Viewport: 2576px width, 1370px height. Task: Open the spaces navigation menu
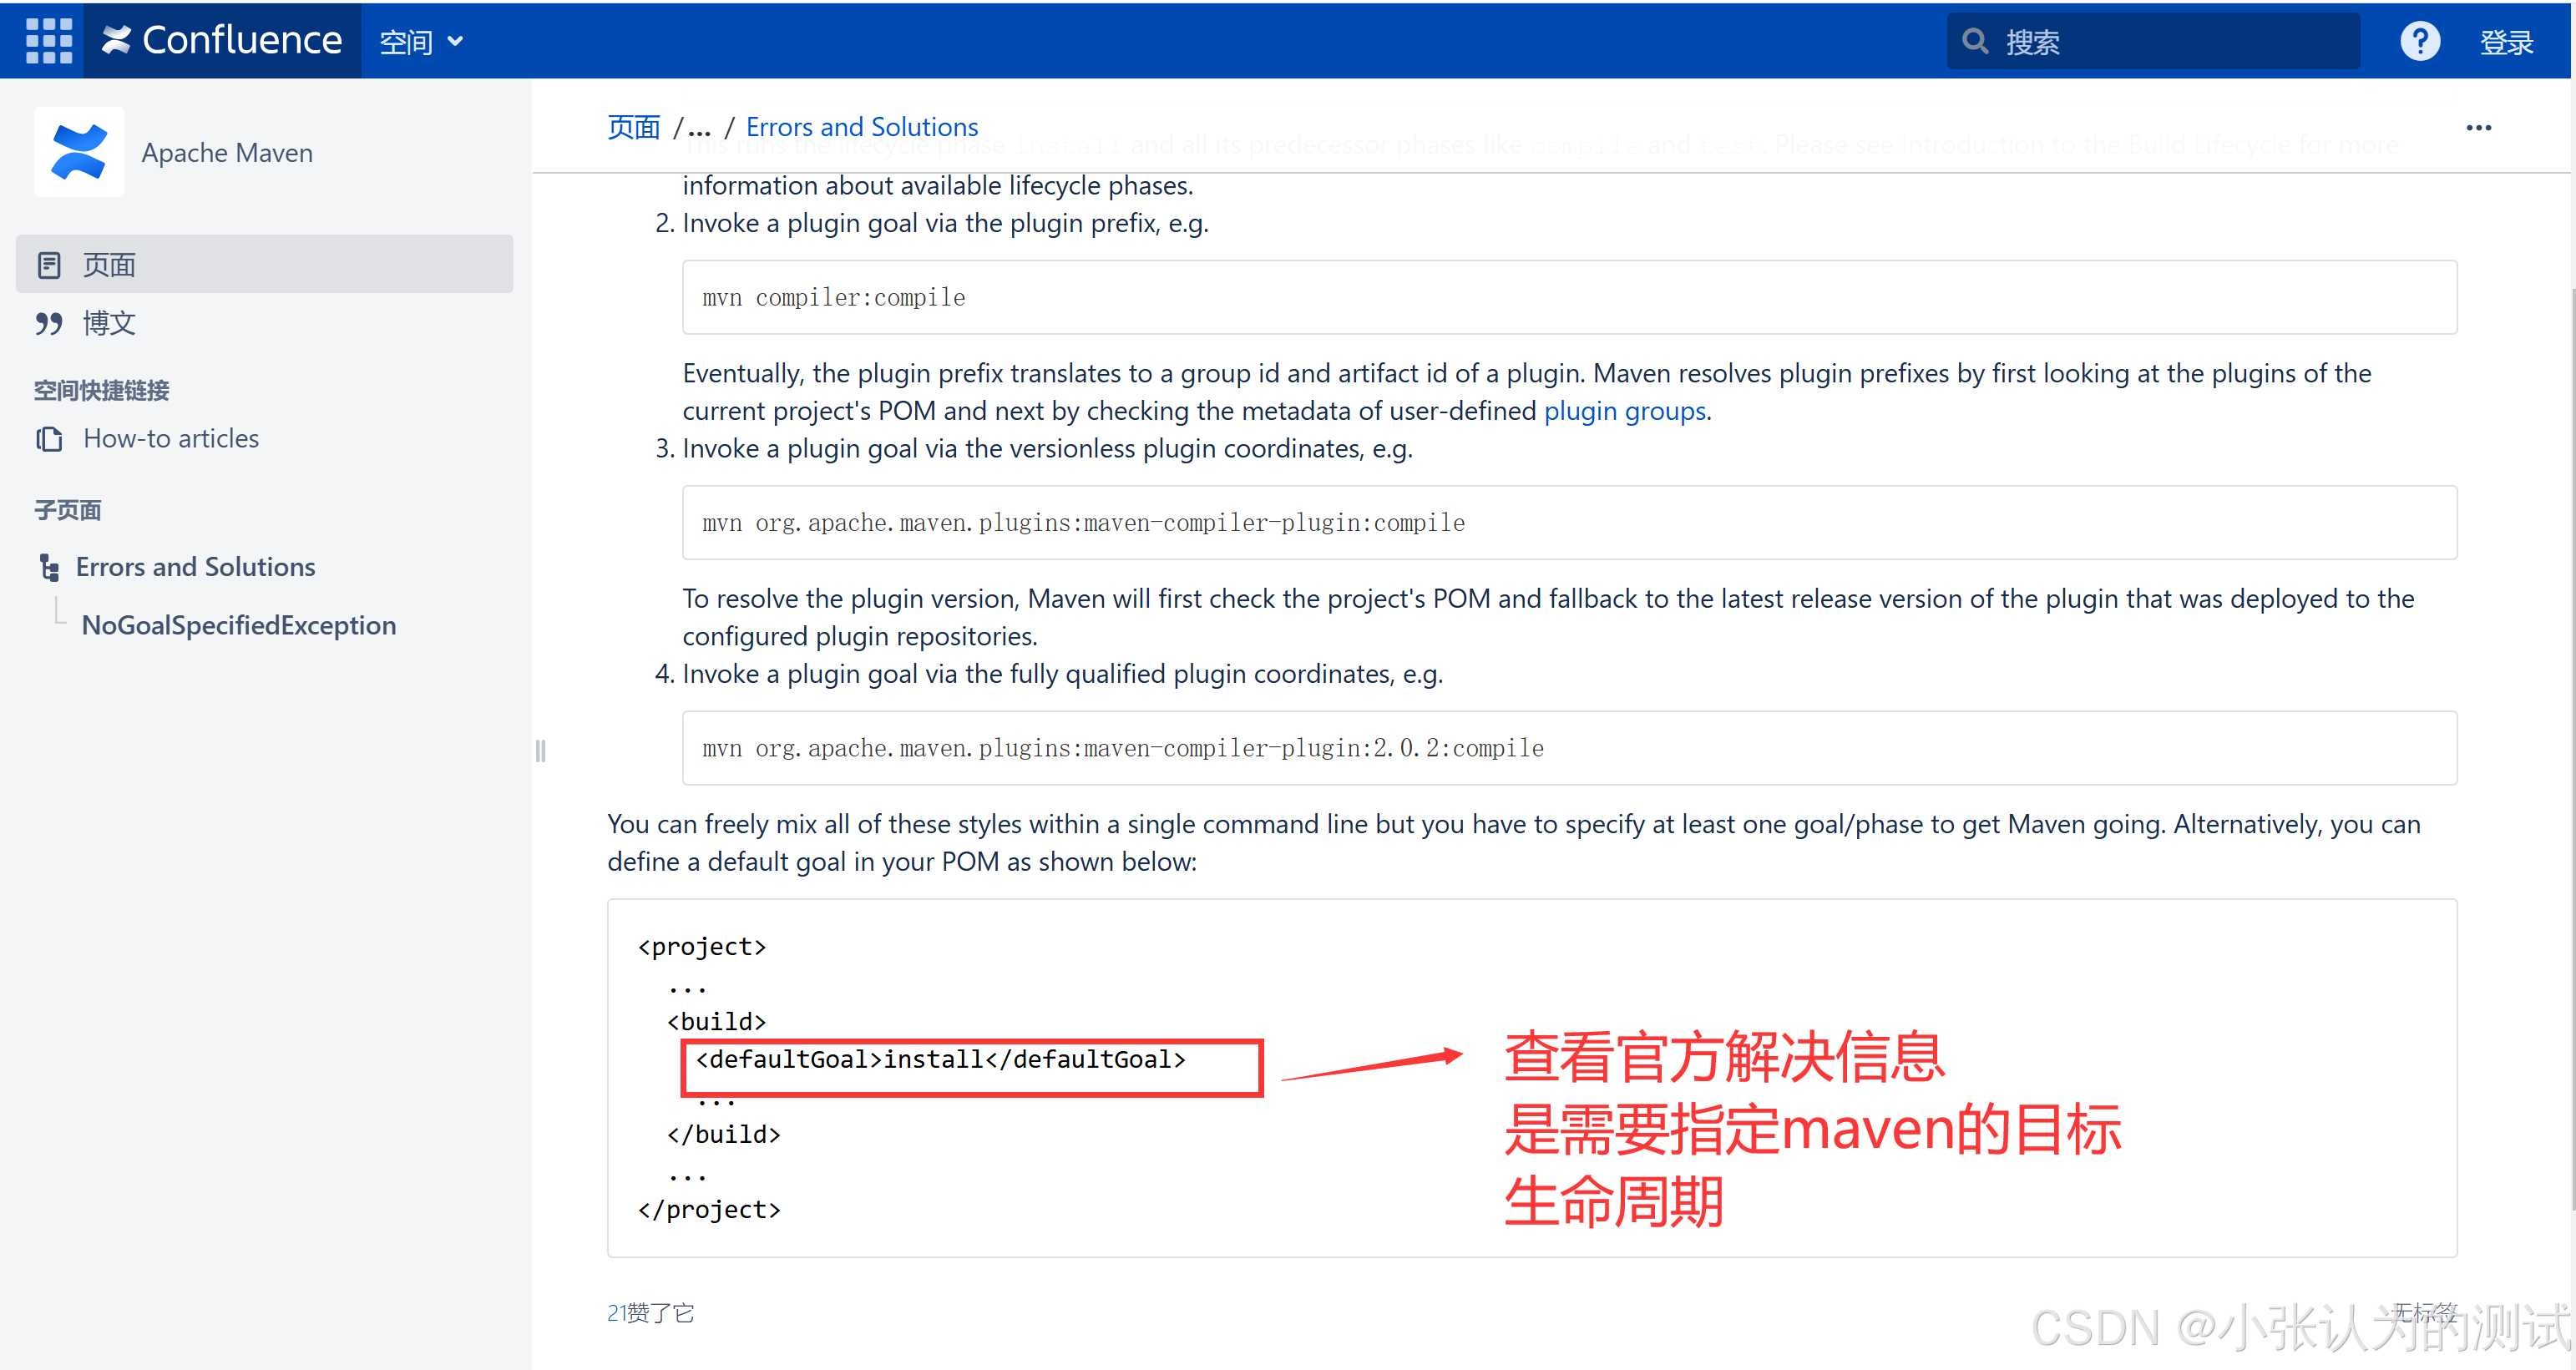(x=419, y=43)
